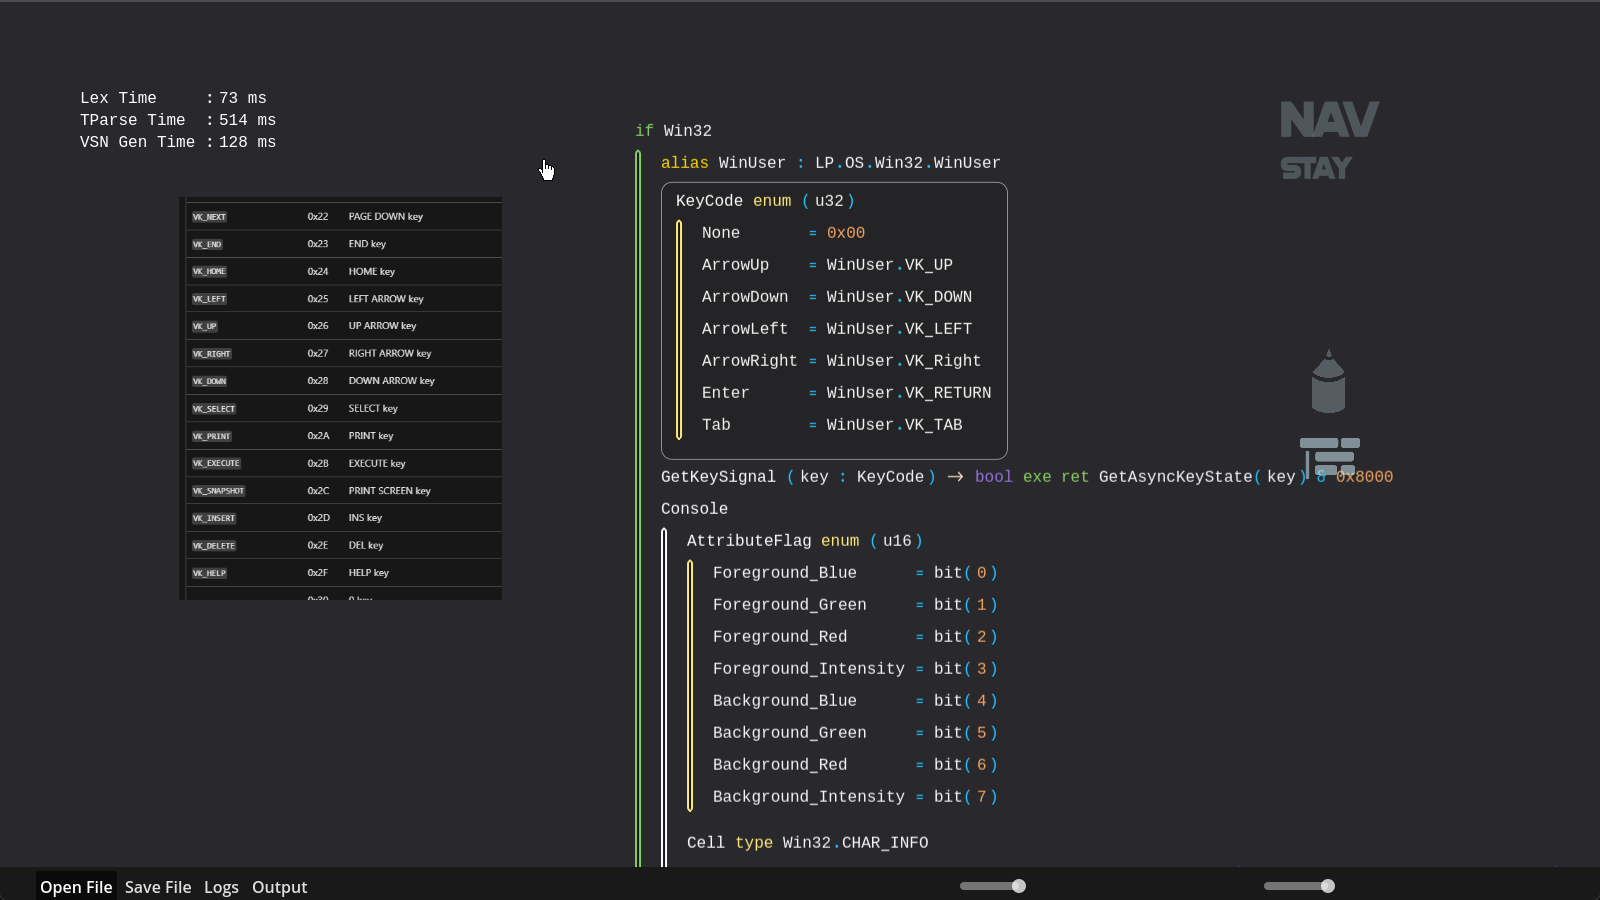The height and width of the screenshot is (900, 1600).
Task: Click the Open File button
Action: click(x=76, y=887)
